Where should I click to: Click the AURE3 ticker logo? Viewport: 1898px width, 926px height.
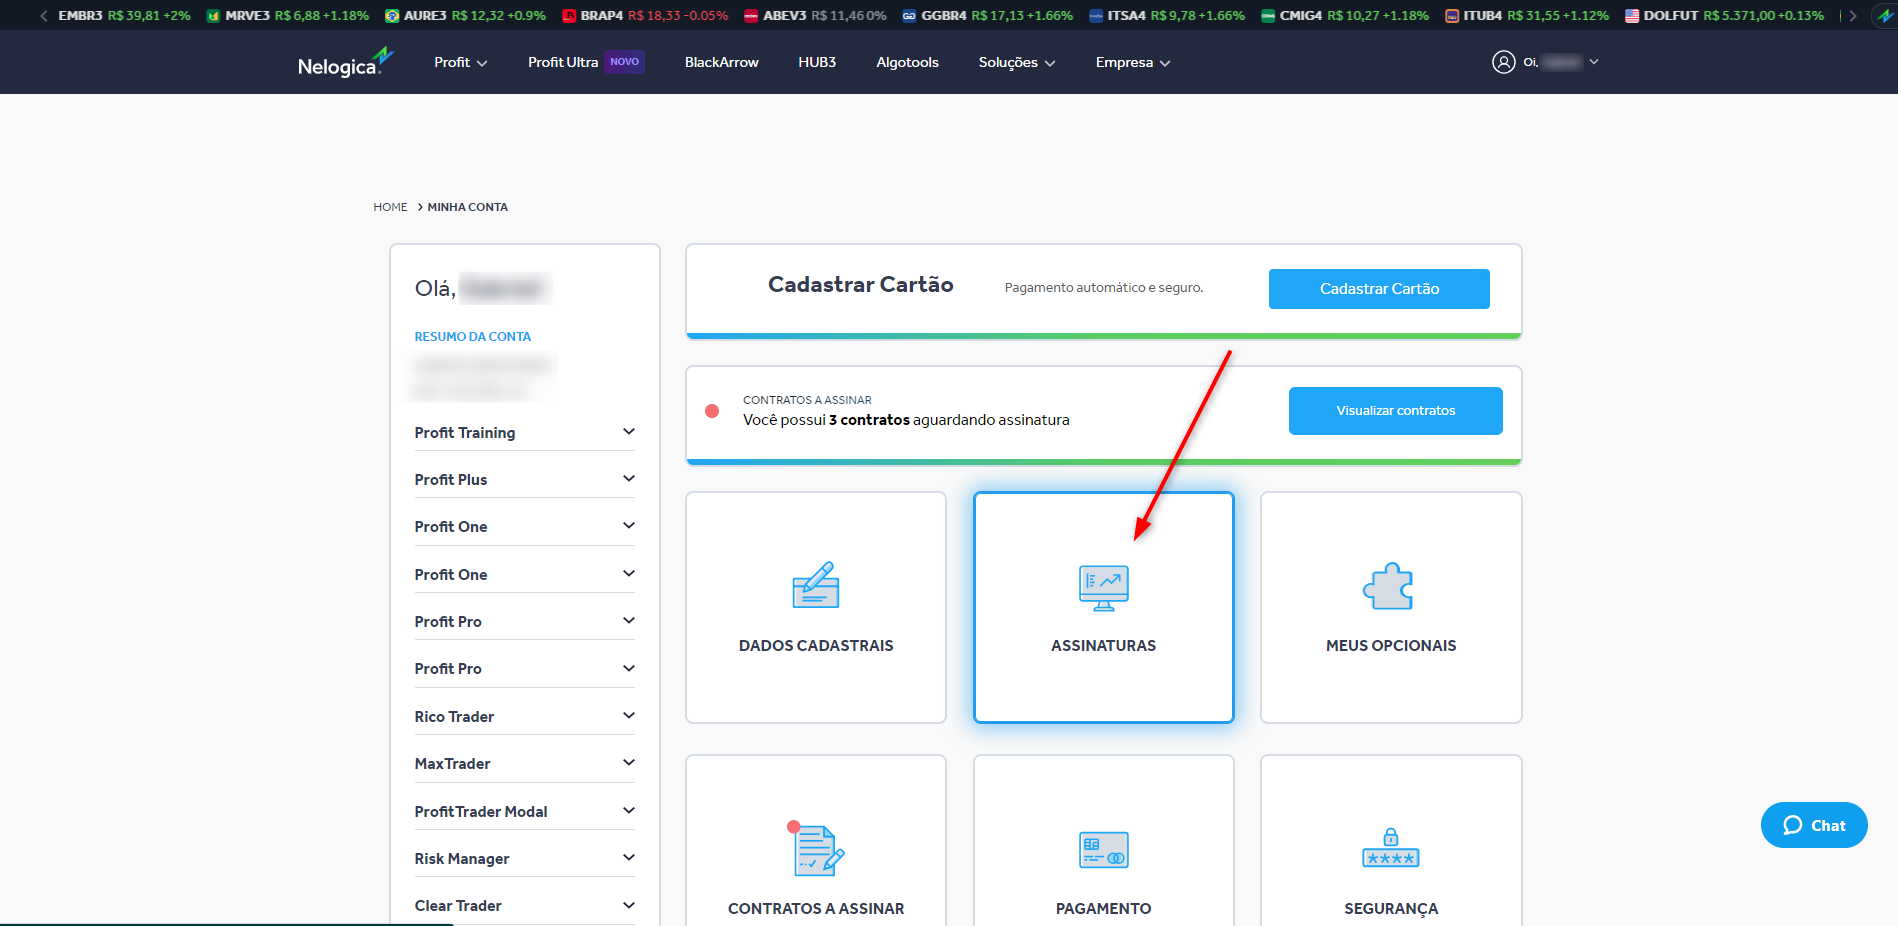[x=392, y=16]
